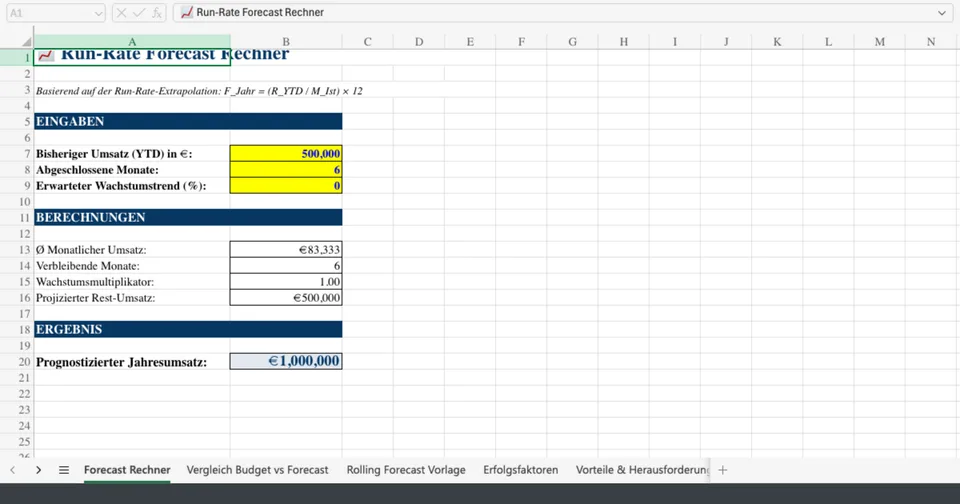Select result cell €1,000,000
This screenshot has height=504, width=960.
tap(286, 361)
